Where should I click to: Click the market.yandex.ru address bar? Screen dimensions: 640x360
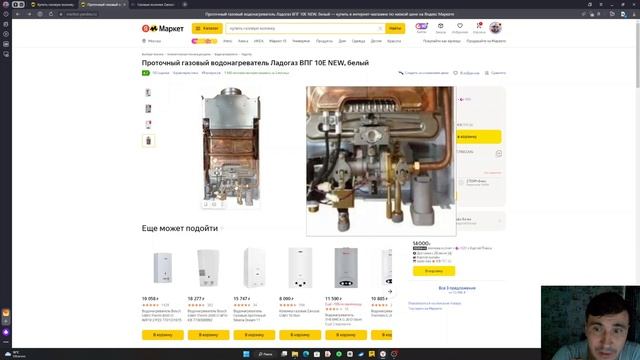(82, 14)
